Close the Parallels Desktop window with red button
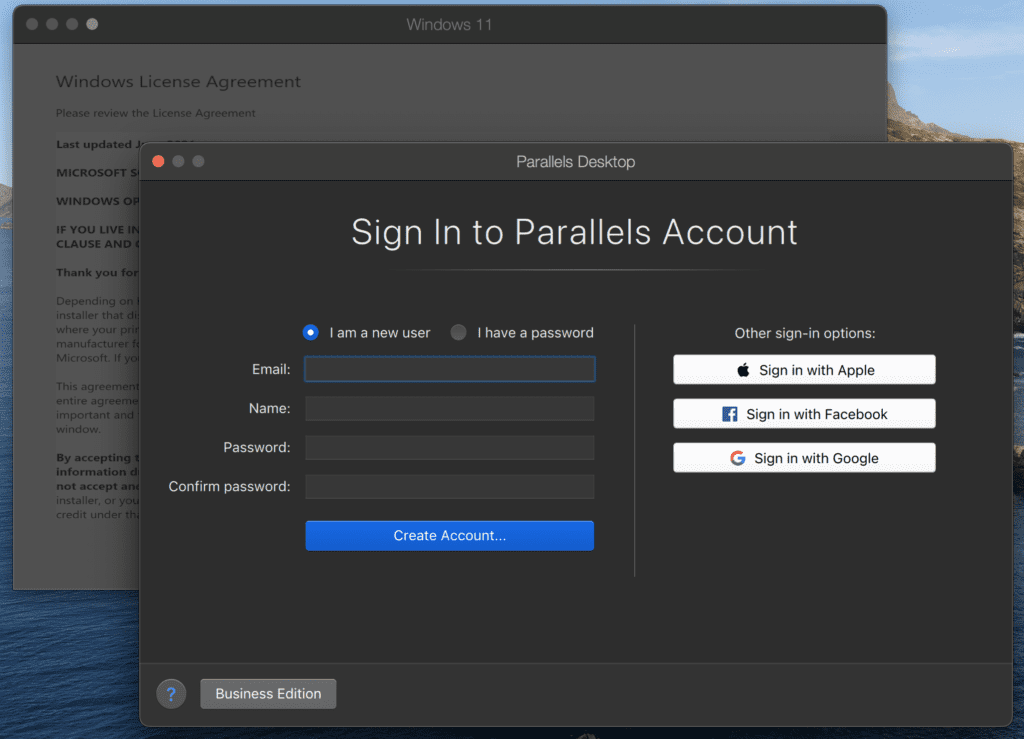This screenshot has width=1024, height=739. click(158, 161)
